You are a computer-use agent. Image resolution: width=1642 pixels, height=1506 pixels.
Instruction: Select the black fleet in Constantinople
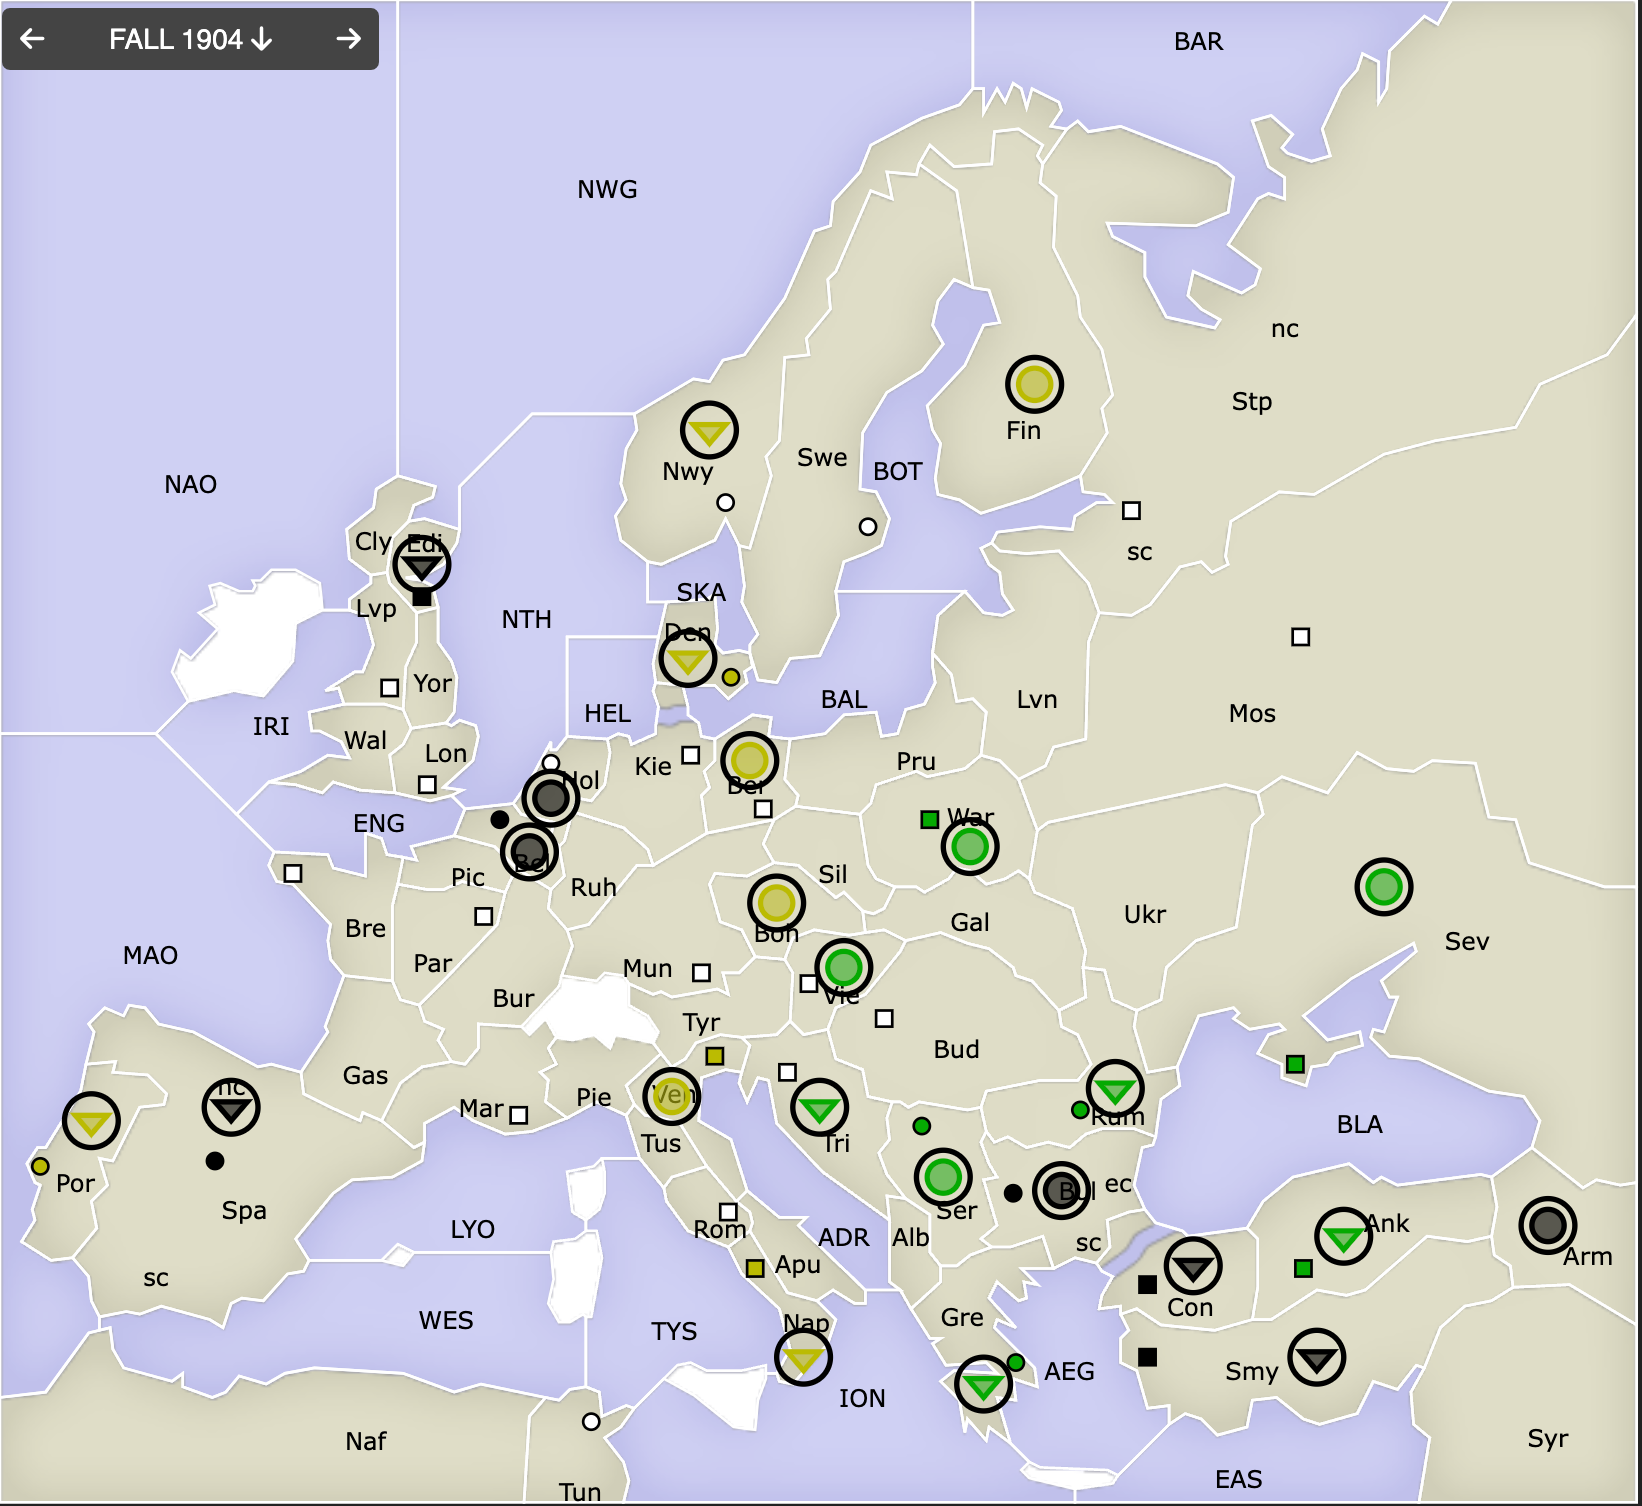point(1192,1267)
